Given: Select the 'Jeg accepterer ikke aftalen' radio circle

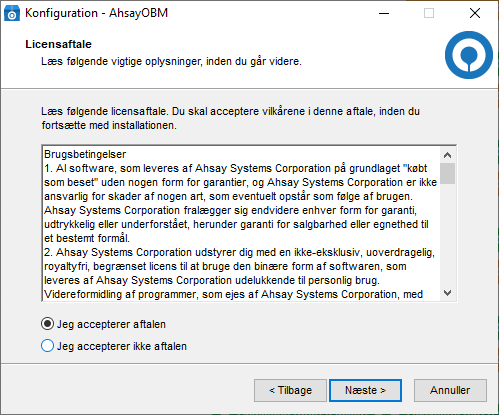Looking at the screenshot, I should click(47, 346).
